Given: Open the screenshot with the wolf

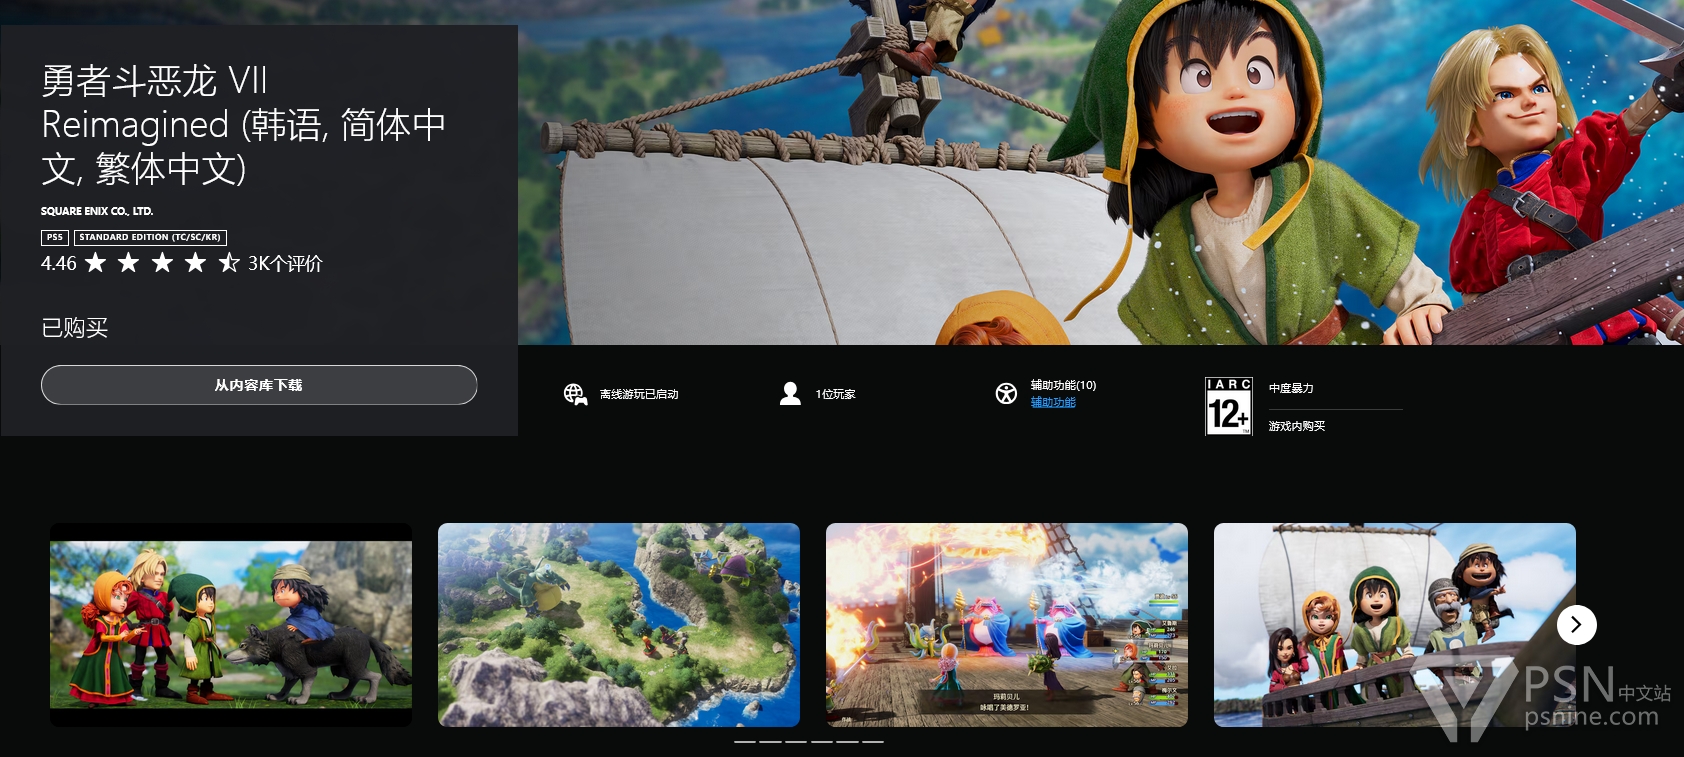Looking at the screenshot, I should (231, 625).
